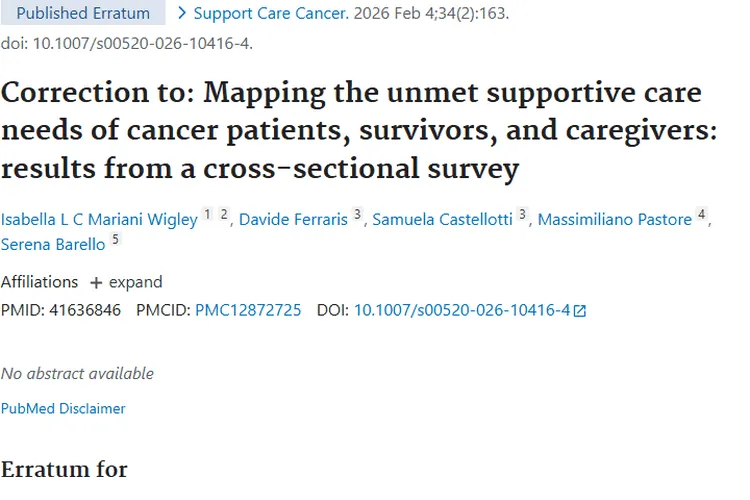Click the external link icon after the DOI
Viewport: 750px width, 500px height.
click(x=580, y=311)
